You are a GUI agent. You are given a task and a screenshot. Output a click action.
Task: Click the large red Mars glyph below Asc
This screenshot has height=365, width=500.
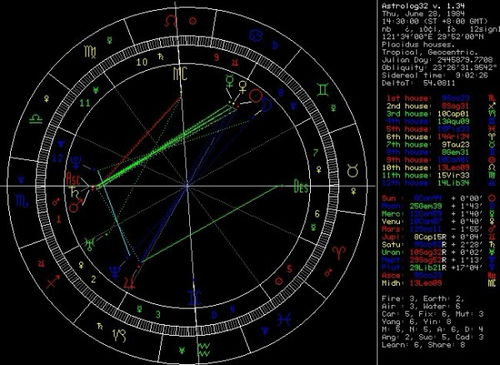75,206
